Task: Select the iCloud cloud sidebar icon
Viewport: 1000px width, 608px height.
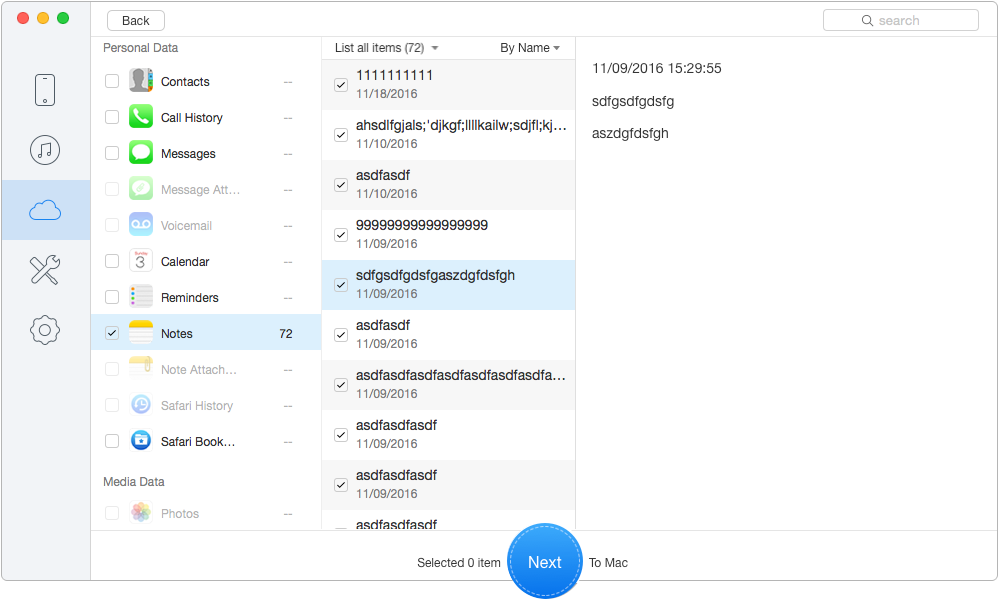Action: pyautogui.click(x=45, y=210)
